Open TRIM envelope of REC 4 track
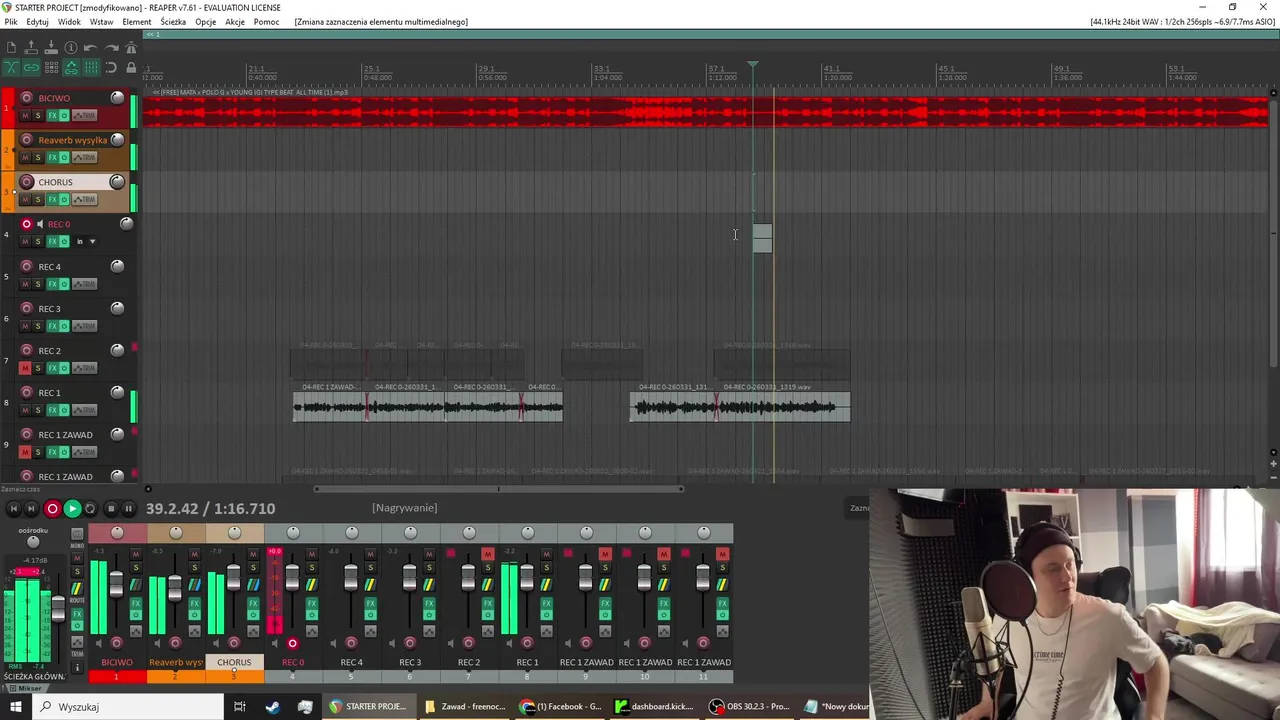Screen dimensions: 1280x720 click(85, 283)
